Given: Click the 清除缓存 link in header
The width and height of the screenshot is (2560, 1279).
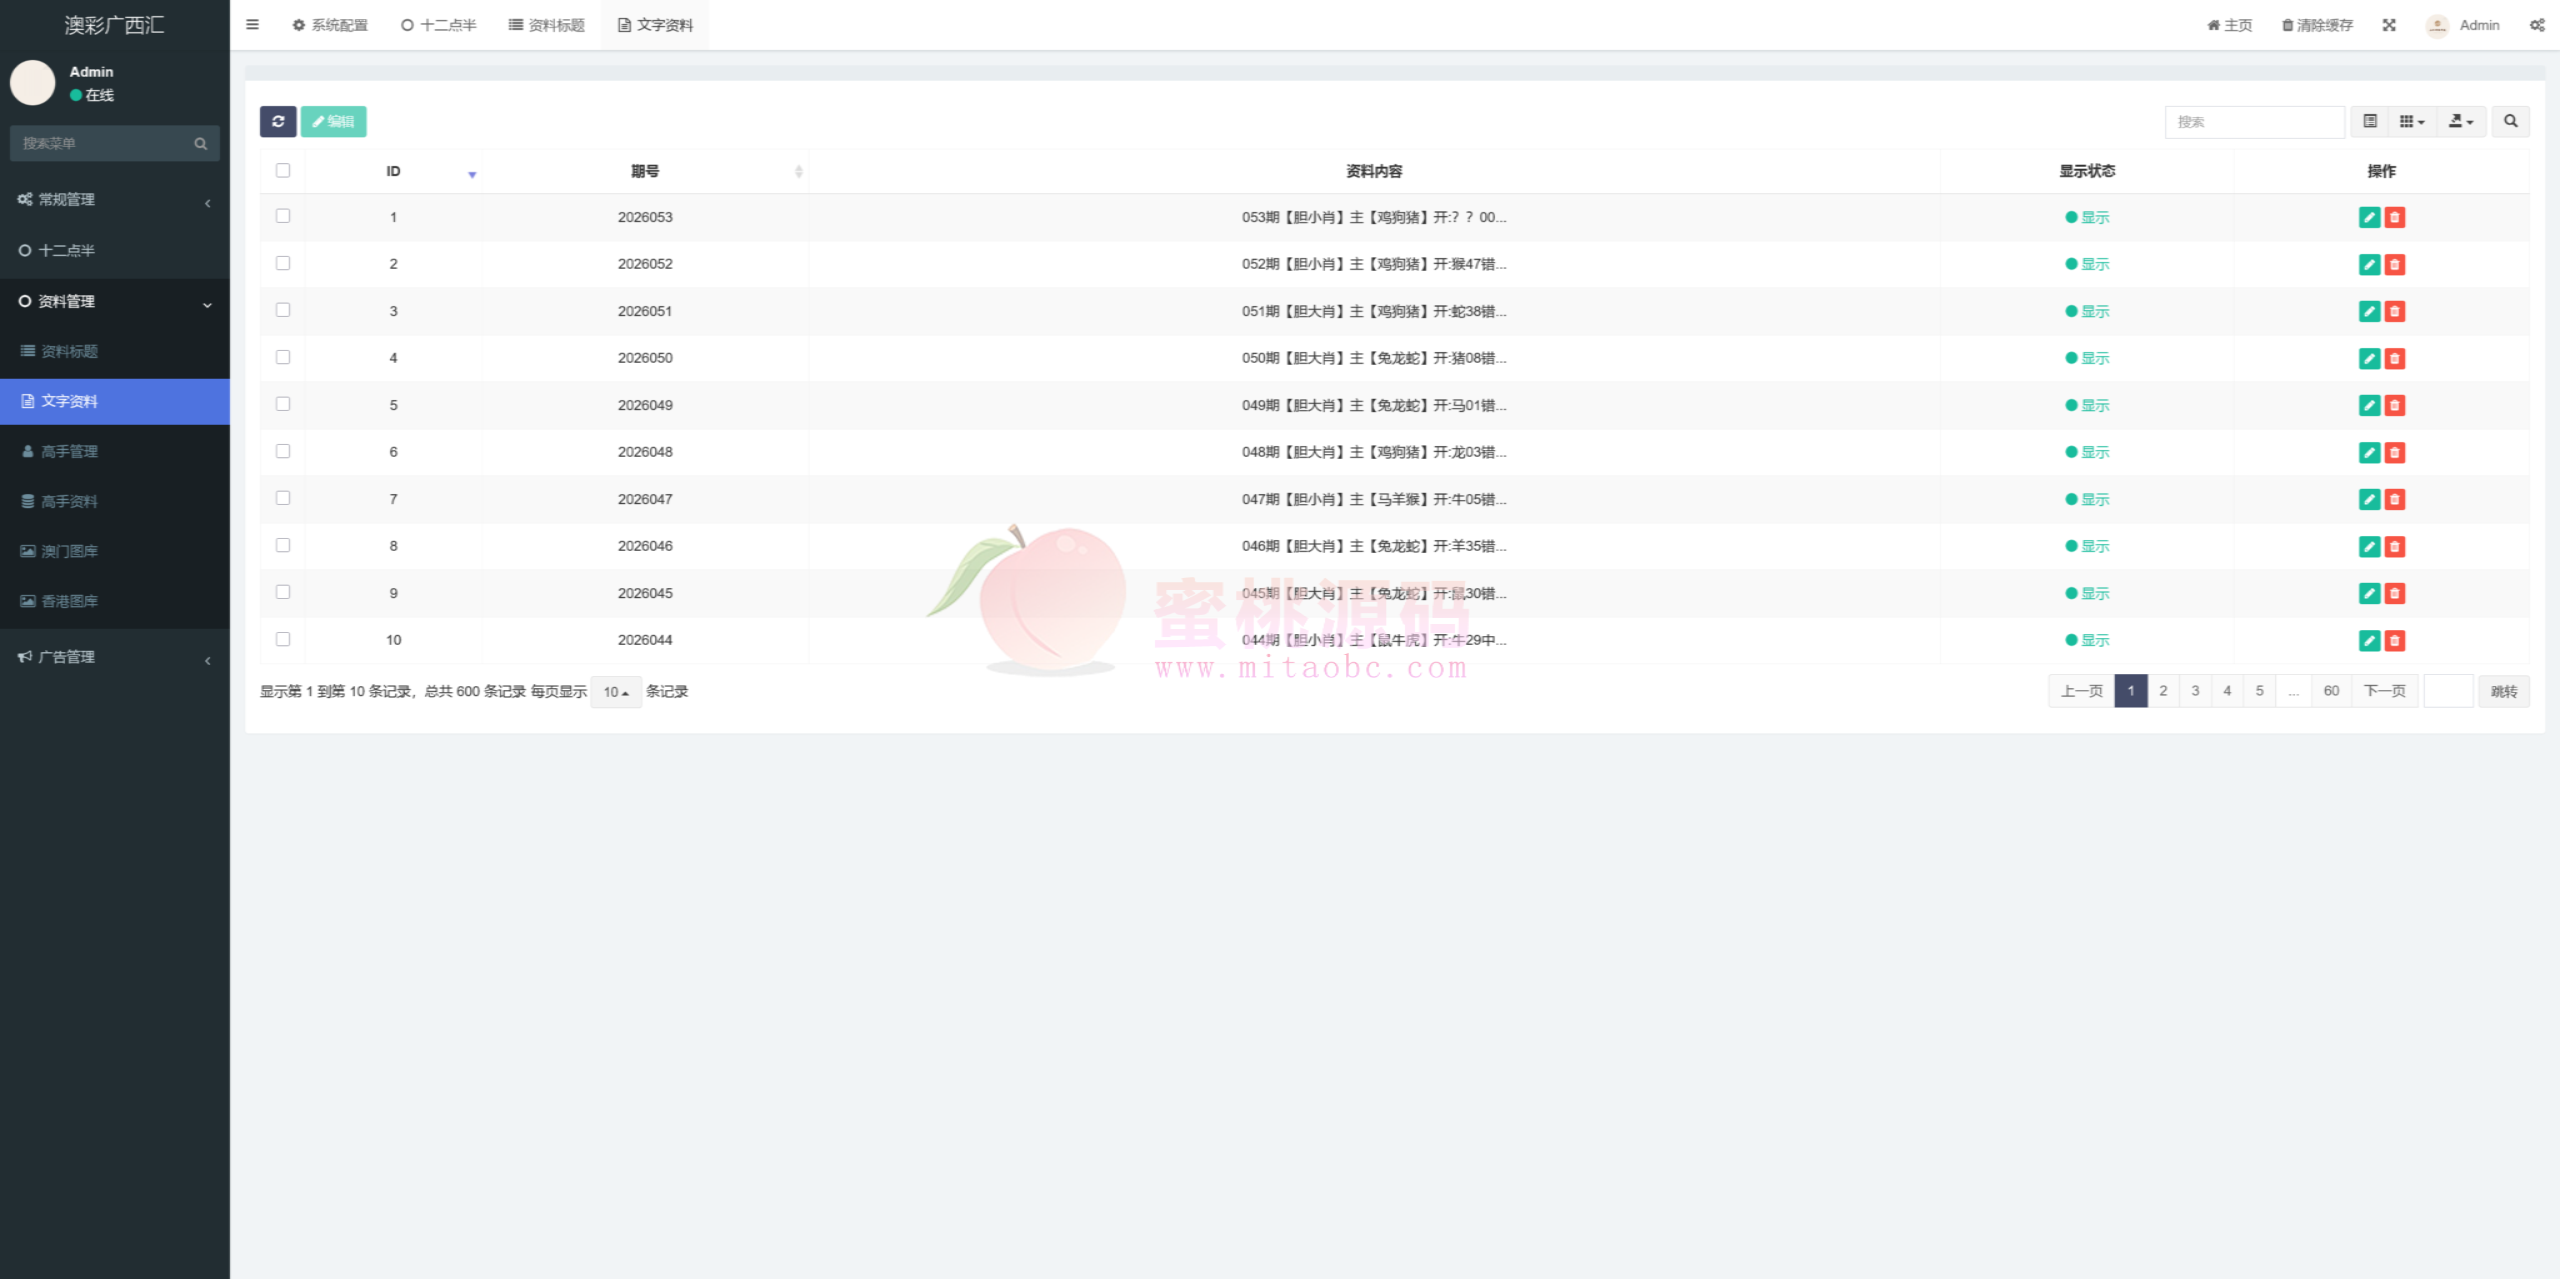Looking at the screenshot, I should tap(2317, 25).
